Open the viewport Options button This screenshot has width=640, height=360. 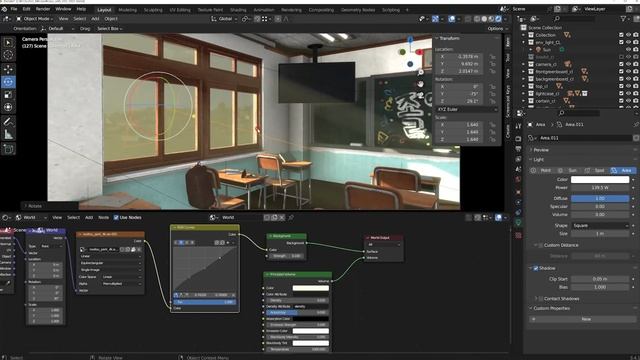click(x=497, y=29)
